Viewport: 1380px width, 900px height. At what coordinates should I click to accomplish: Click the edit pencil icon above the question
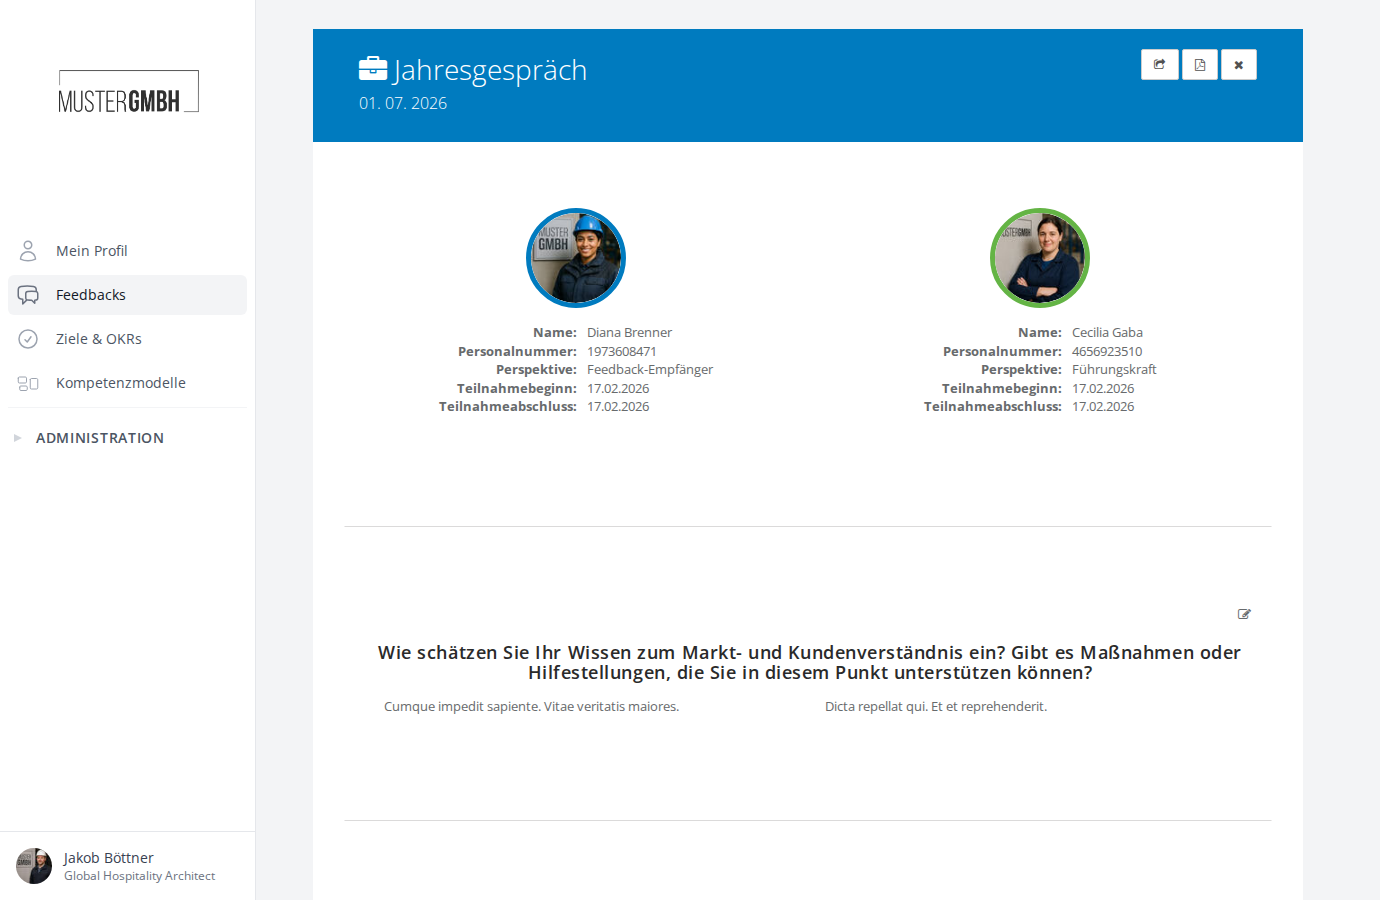click(x=1244, y=614)
